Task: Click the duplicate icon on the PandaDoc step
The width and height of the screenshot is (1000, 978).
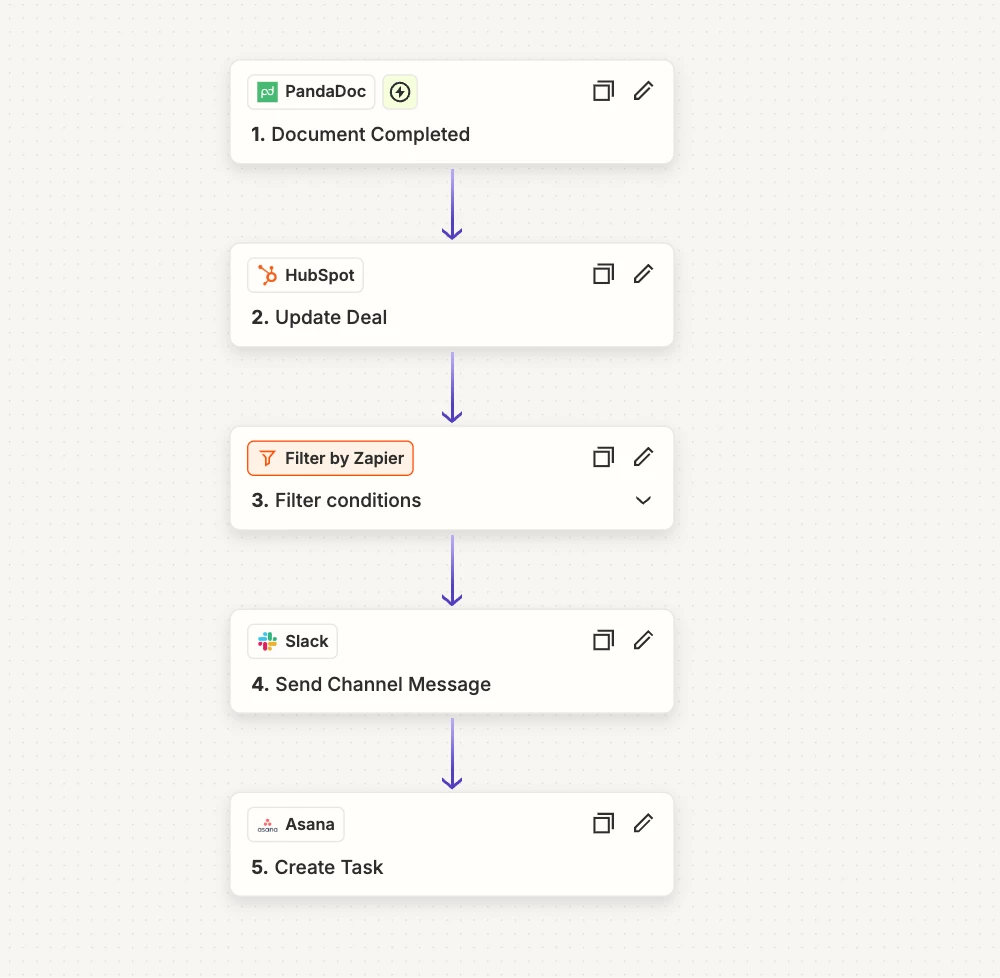Action: click(x=603, y=91)
